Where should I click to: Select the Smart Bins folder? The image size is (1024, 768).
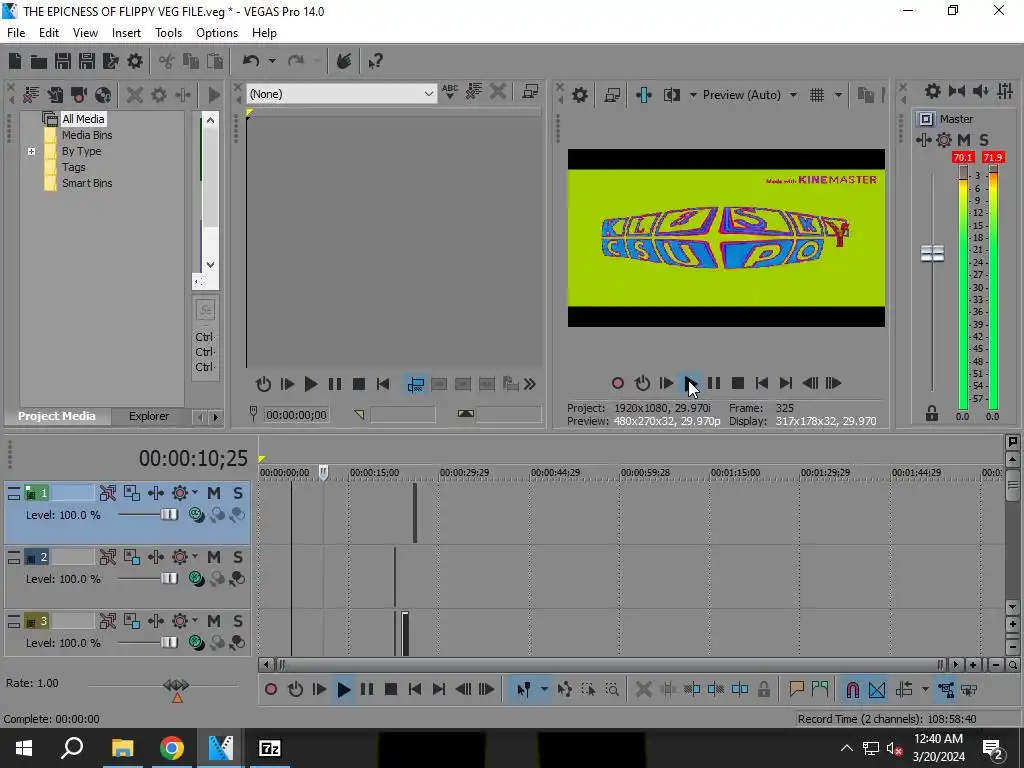[87, 184]
